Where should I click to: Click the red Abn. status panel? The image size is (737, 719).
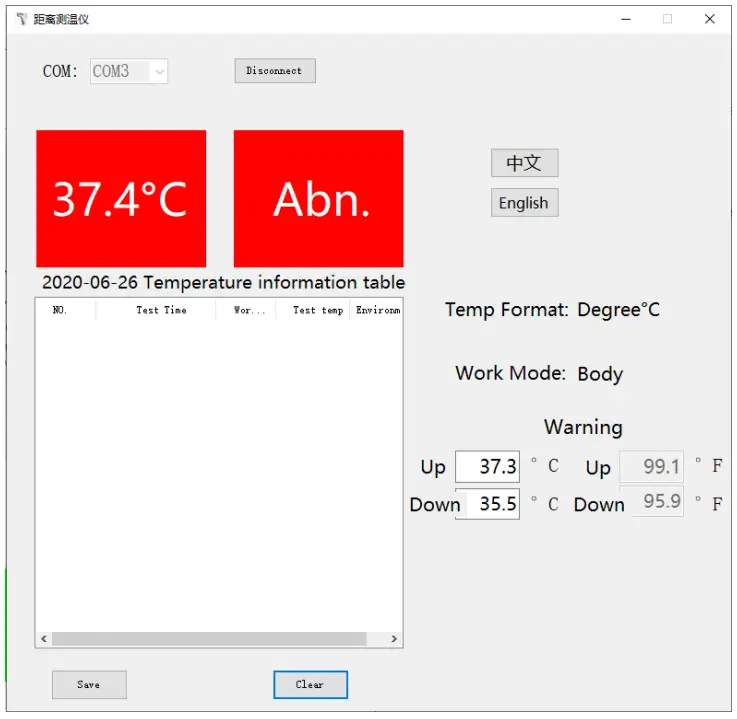319,199
